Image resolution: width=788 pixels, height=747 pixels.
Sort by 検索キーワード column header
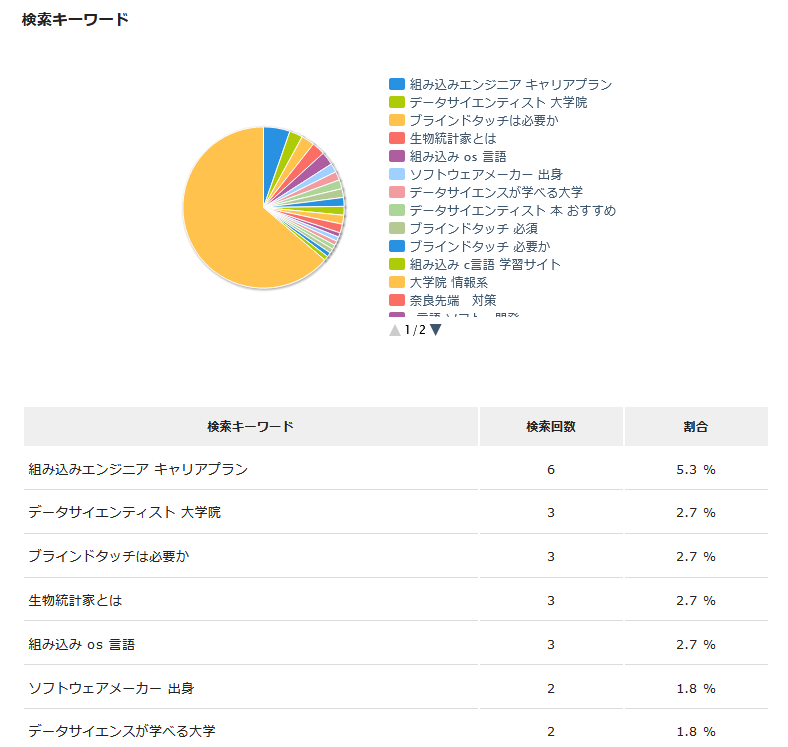[251, 427]
